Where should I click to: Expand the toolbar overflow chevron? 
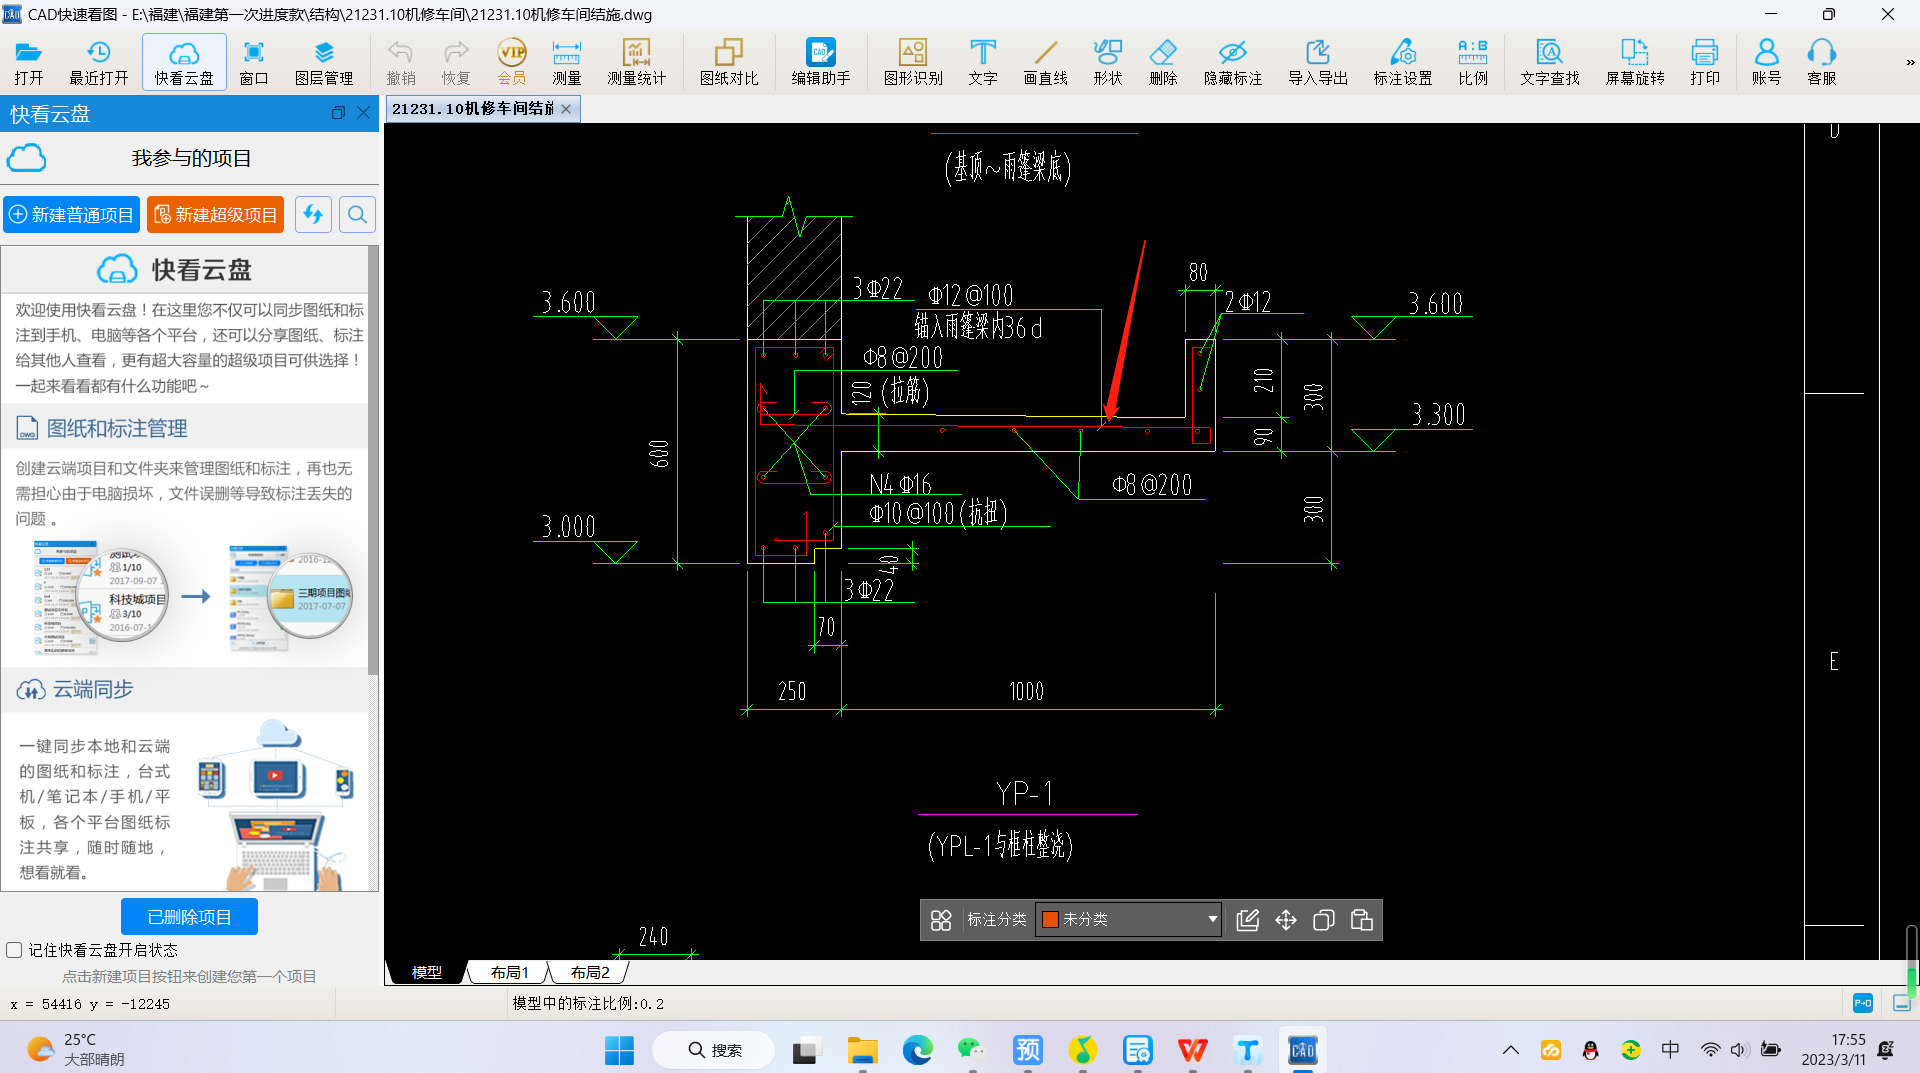pyautogui.click(x=1909, y=62)
